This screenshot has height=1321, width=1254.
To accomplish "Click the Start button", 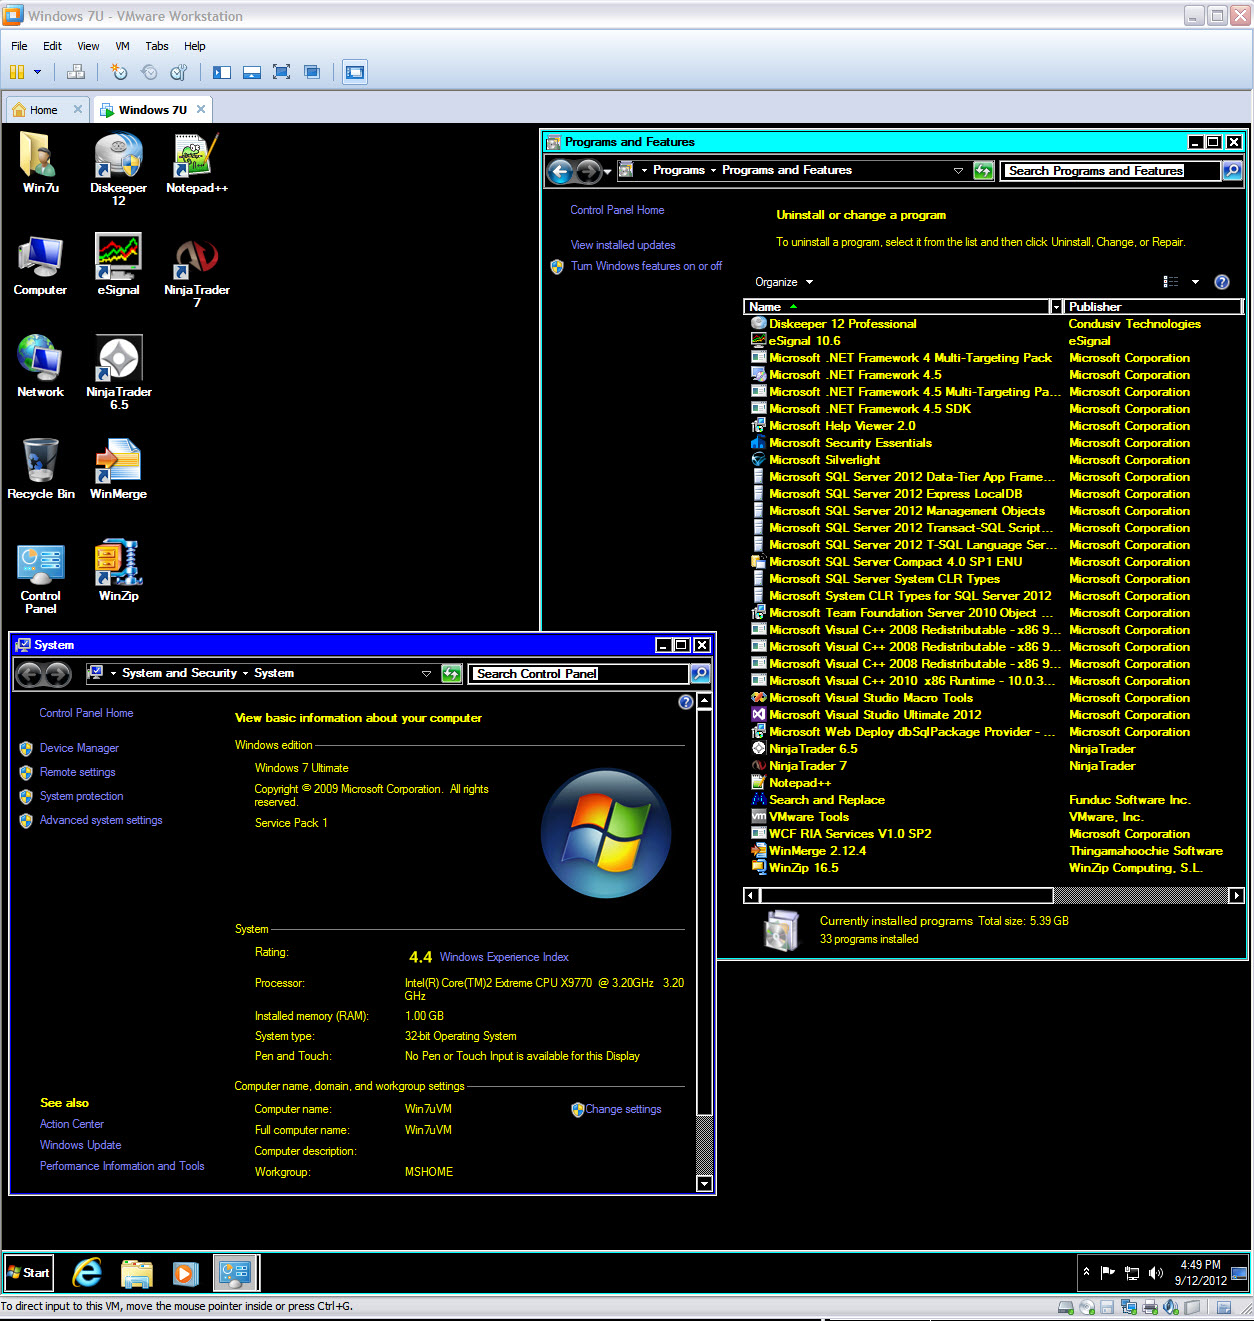I will pos(28,1273).
